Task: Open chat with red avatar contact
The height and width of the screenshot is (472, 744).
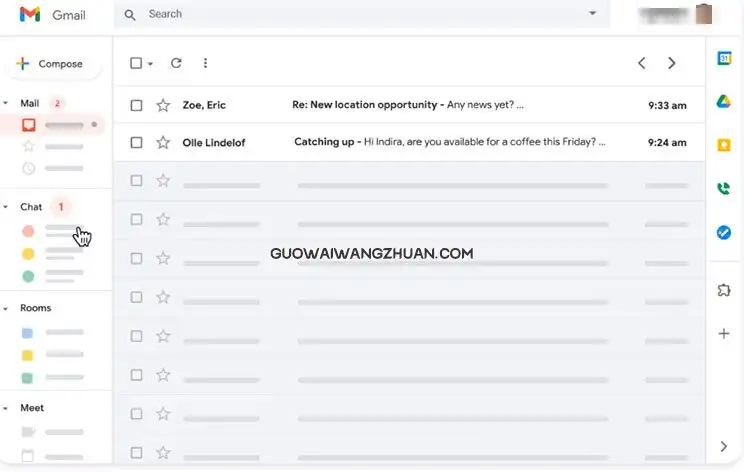Action: coord(28,231)
